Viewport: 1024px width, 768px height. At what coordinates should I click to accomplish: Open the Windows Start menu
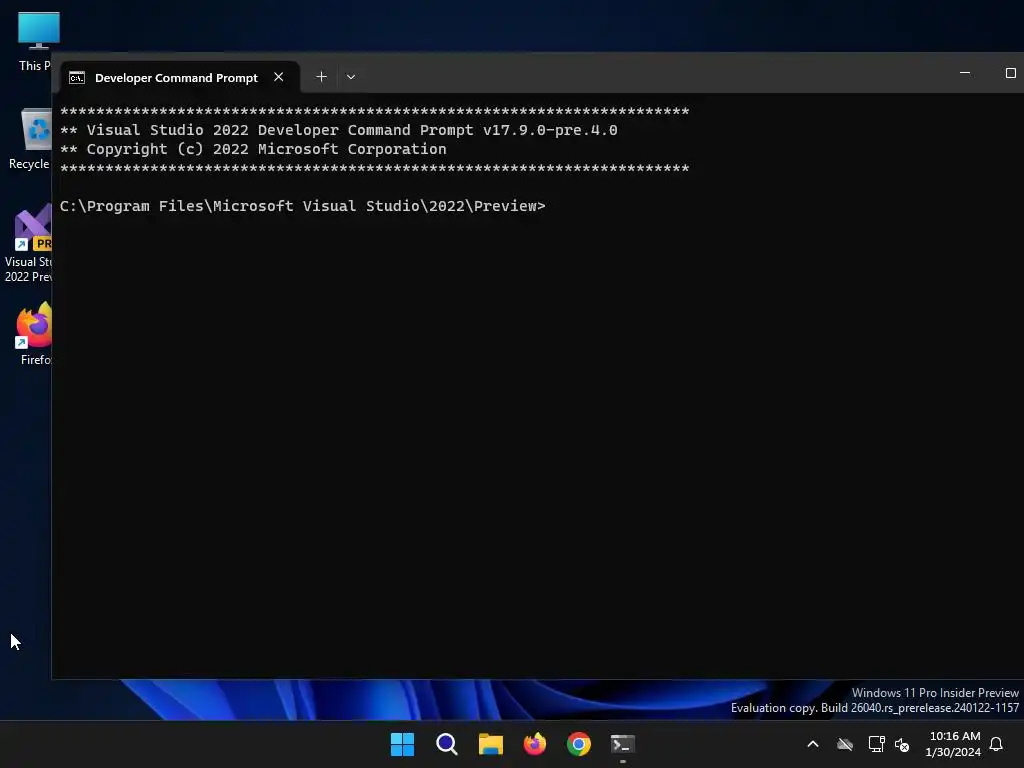[x=402, y=744]
